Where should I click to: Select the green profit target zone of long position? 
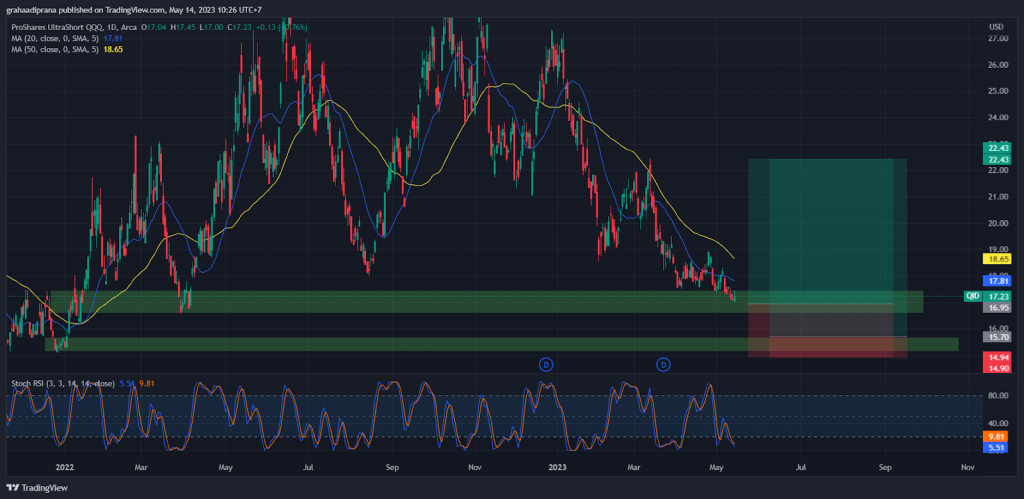click(827, 231)
